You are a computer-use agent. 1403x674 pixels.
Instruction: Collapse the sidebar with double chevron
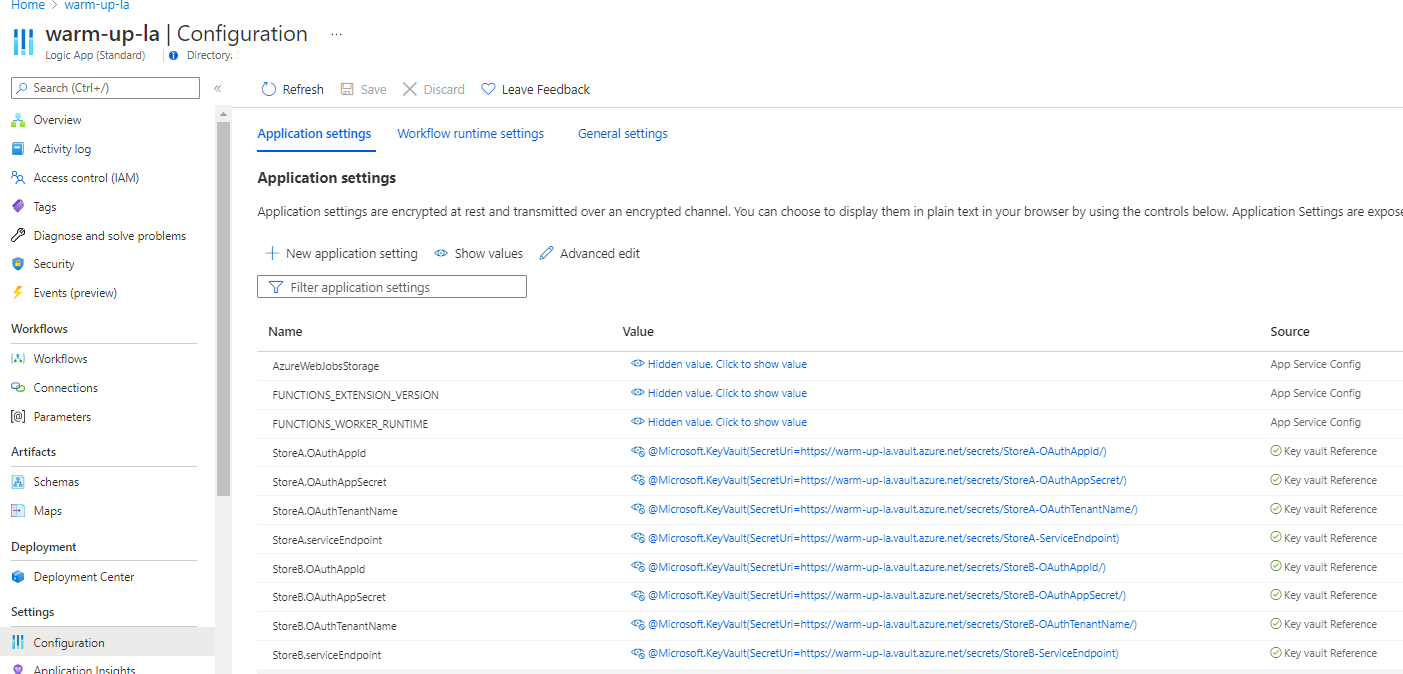[217, 88]
